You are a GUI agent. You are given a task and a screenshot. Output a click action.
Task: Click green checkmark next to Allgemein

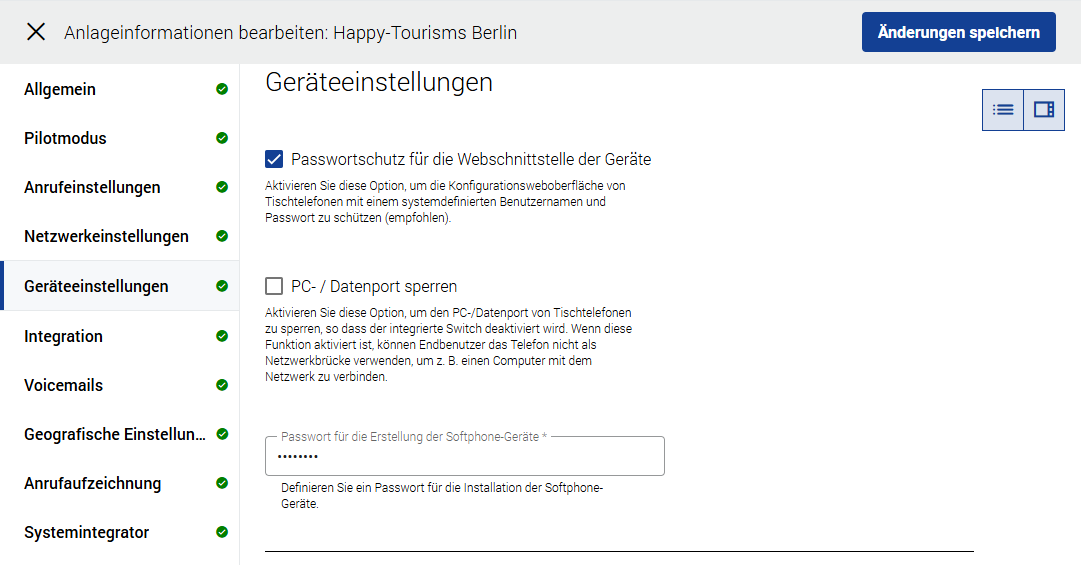point(222,89)
